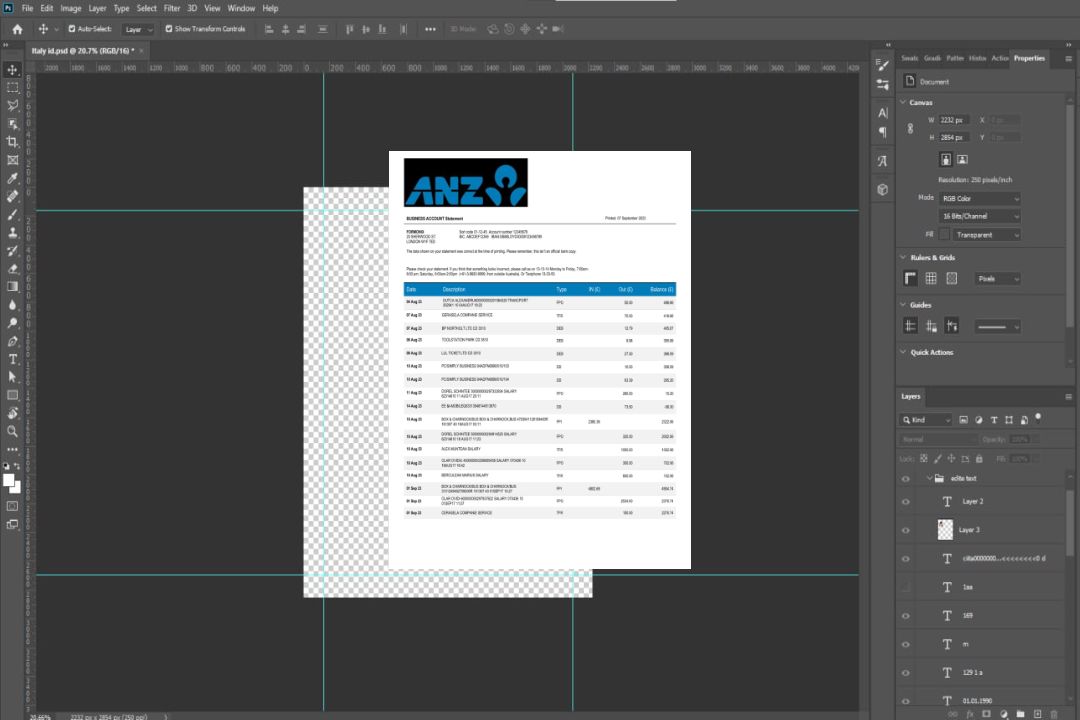
Task: Open the Brush Settings panel icon
Action: pos(883,65)
